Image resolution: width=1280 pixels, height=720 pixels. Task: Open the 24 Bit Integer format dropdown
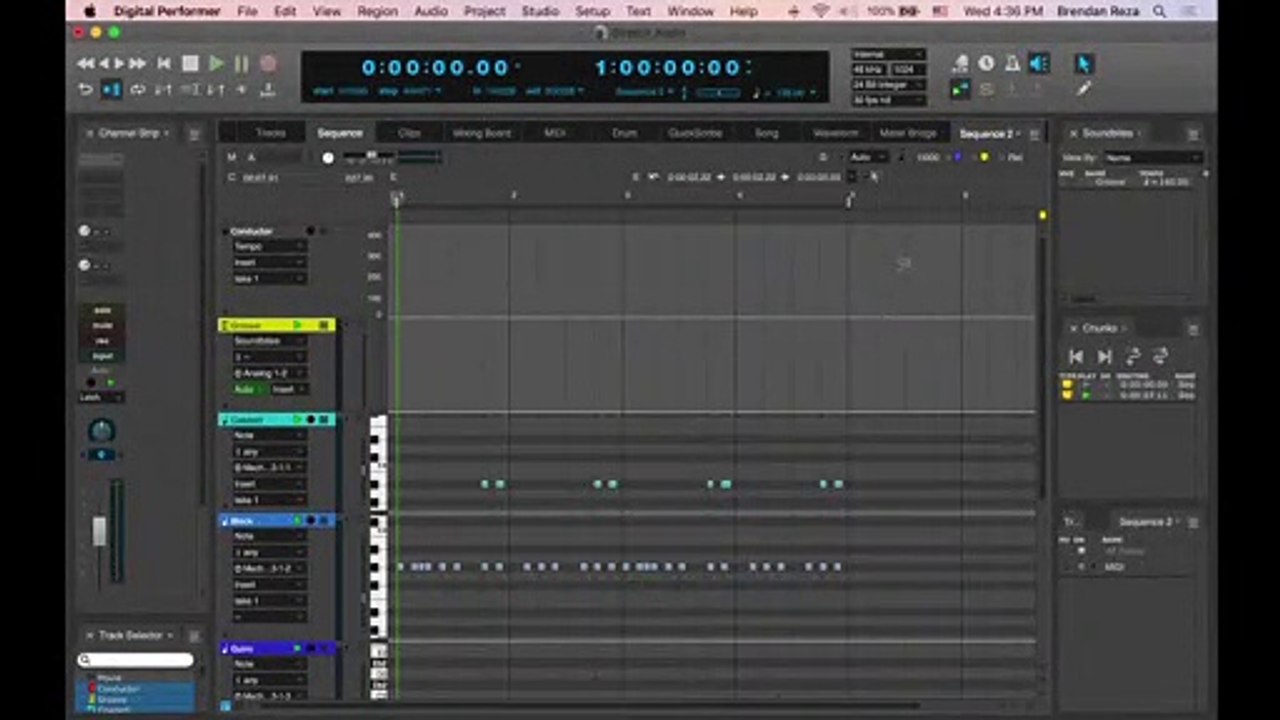(x=888, y=85)
